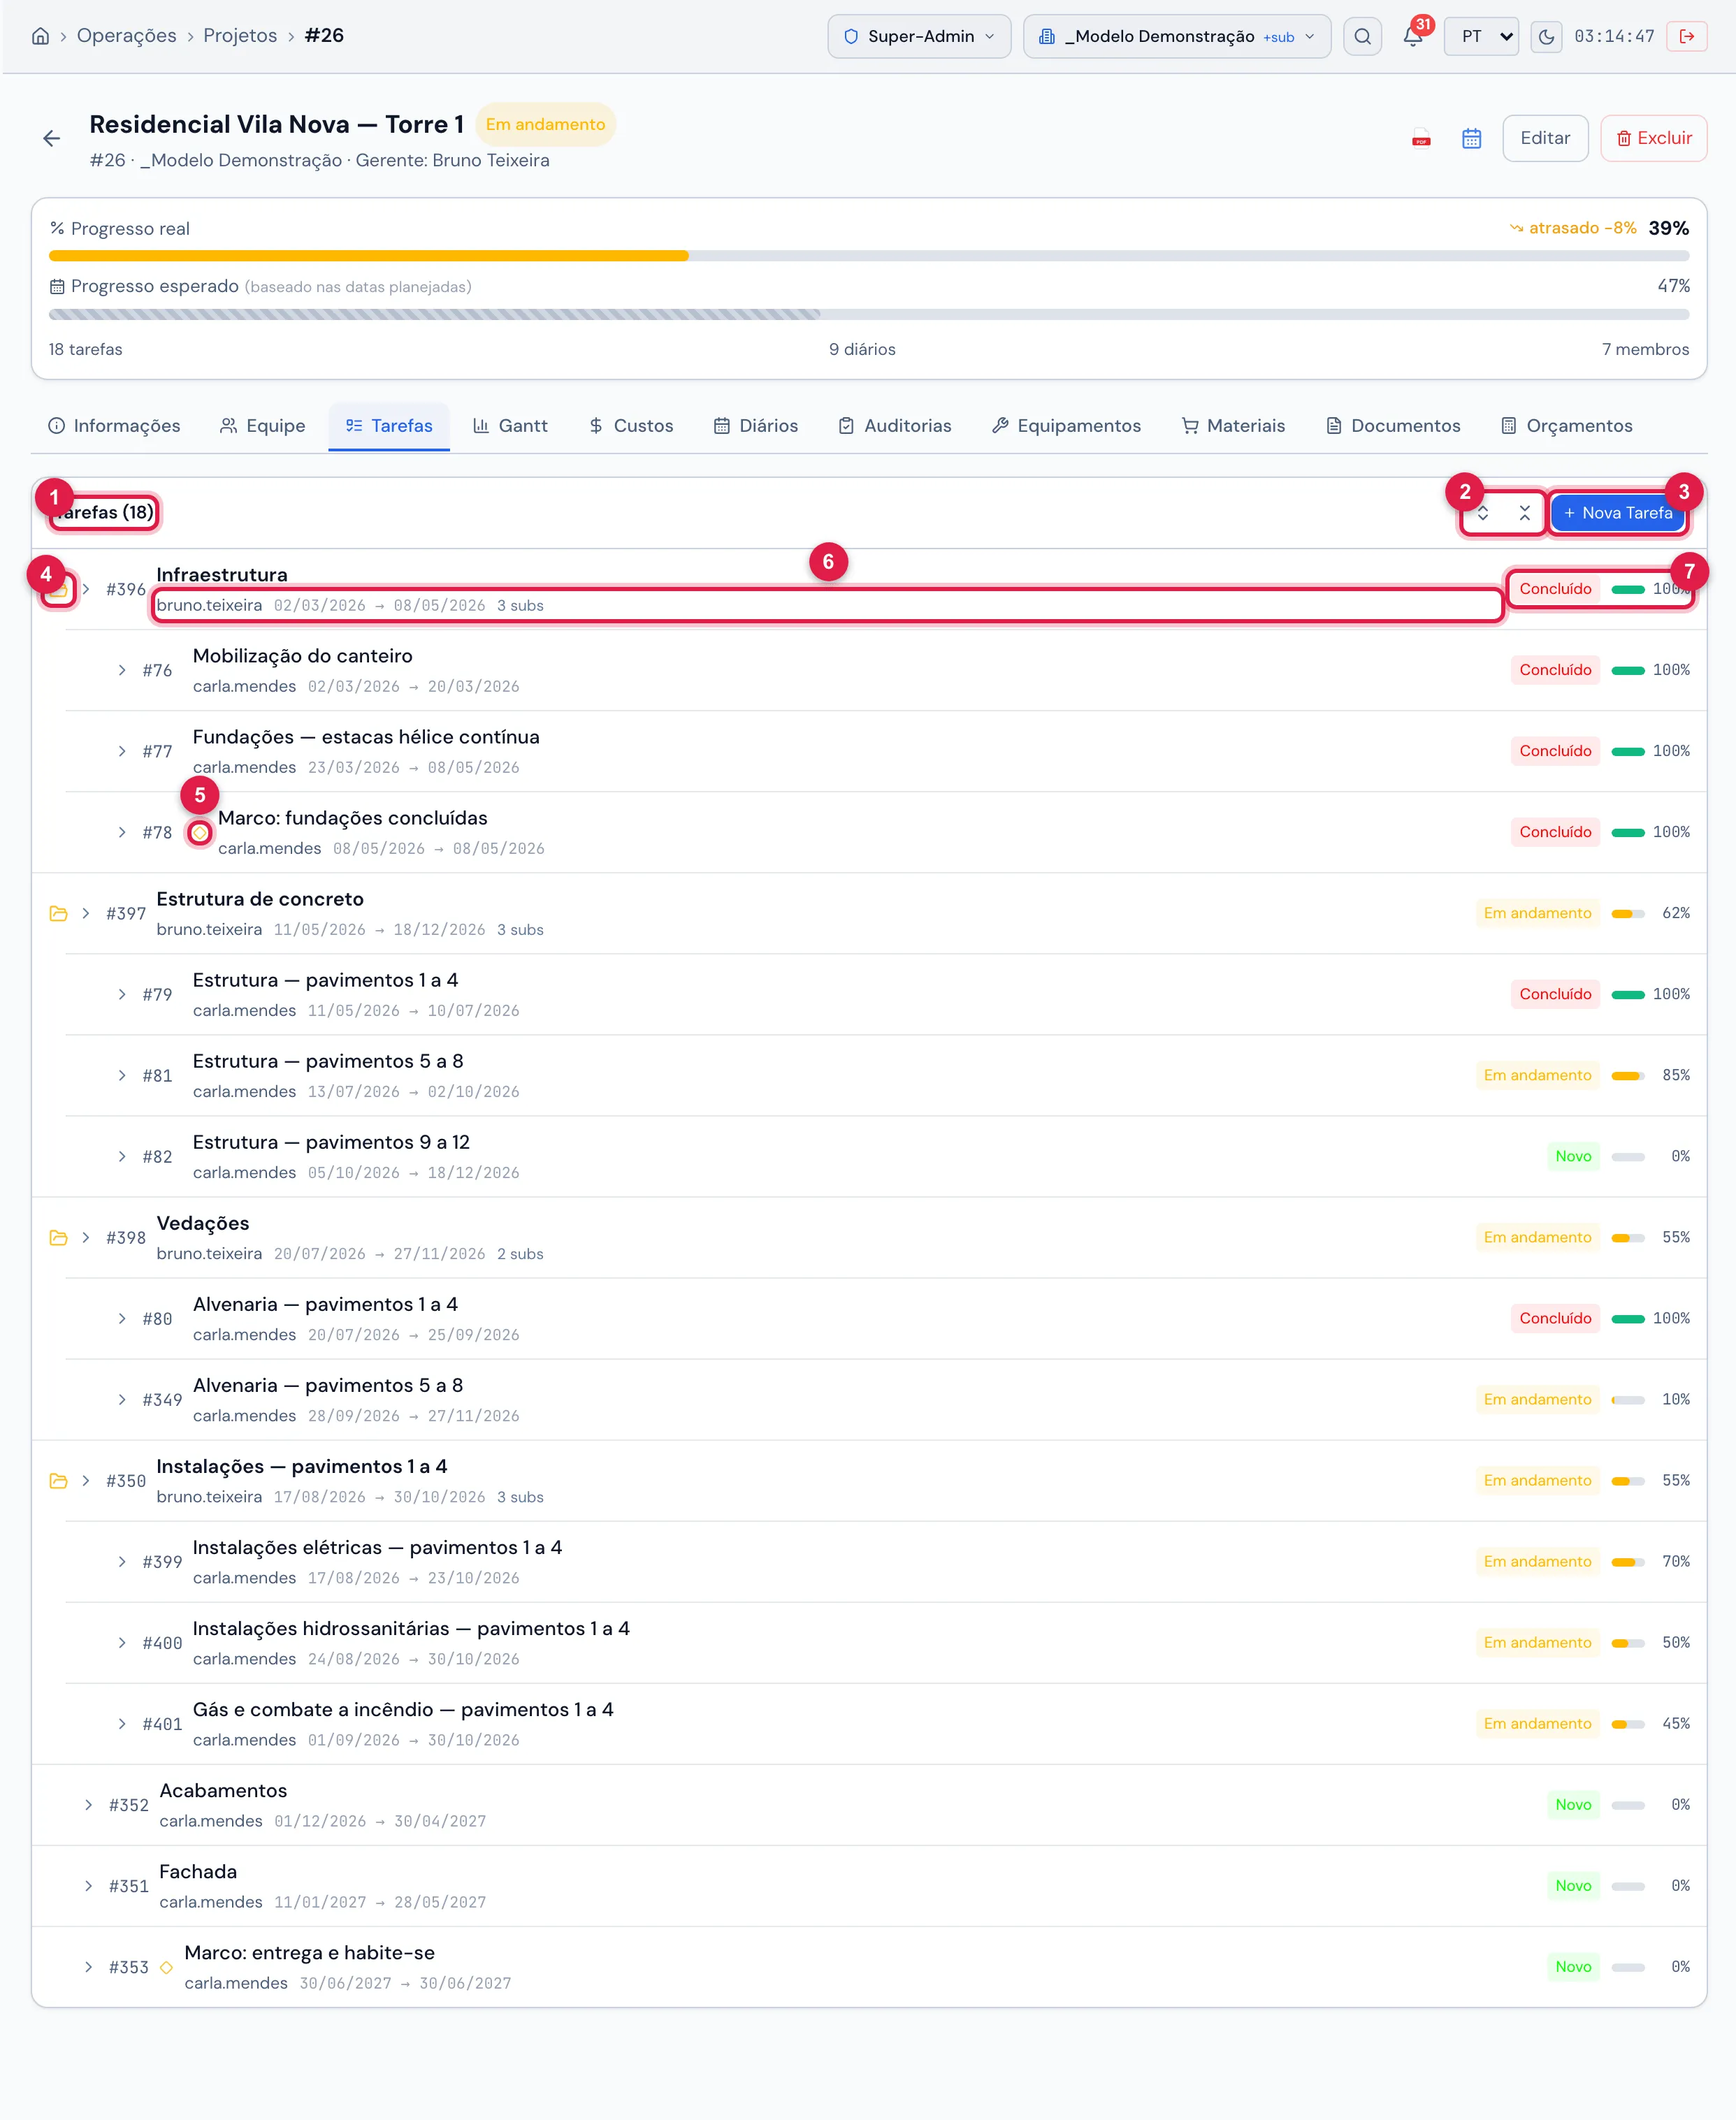
Task: Click folder icon of Vedações task
Action: coord(58,1238)
